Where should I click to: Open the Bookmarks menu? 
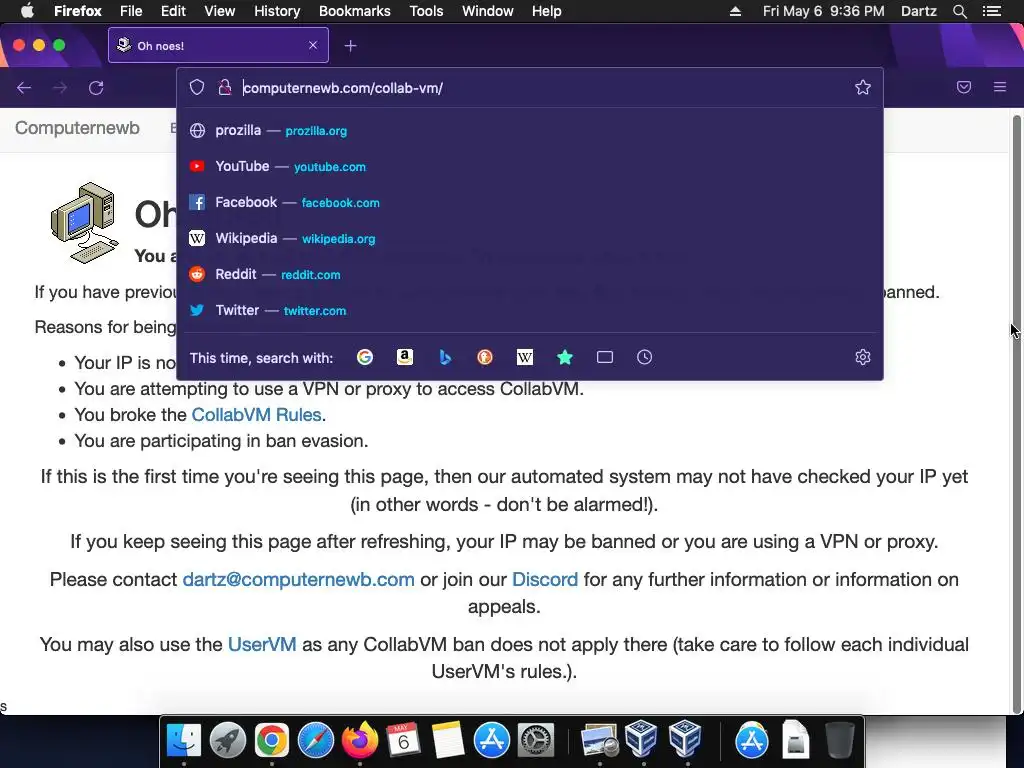(x=355, y=11)
